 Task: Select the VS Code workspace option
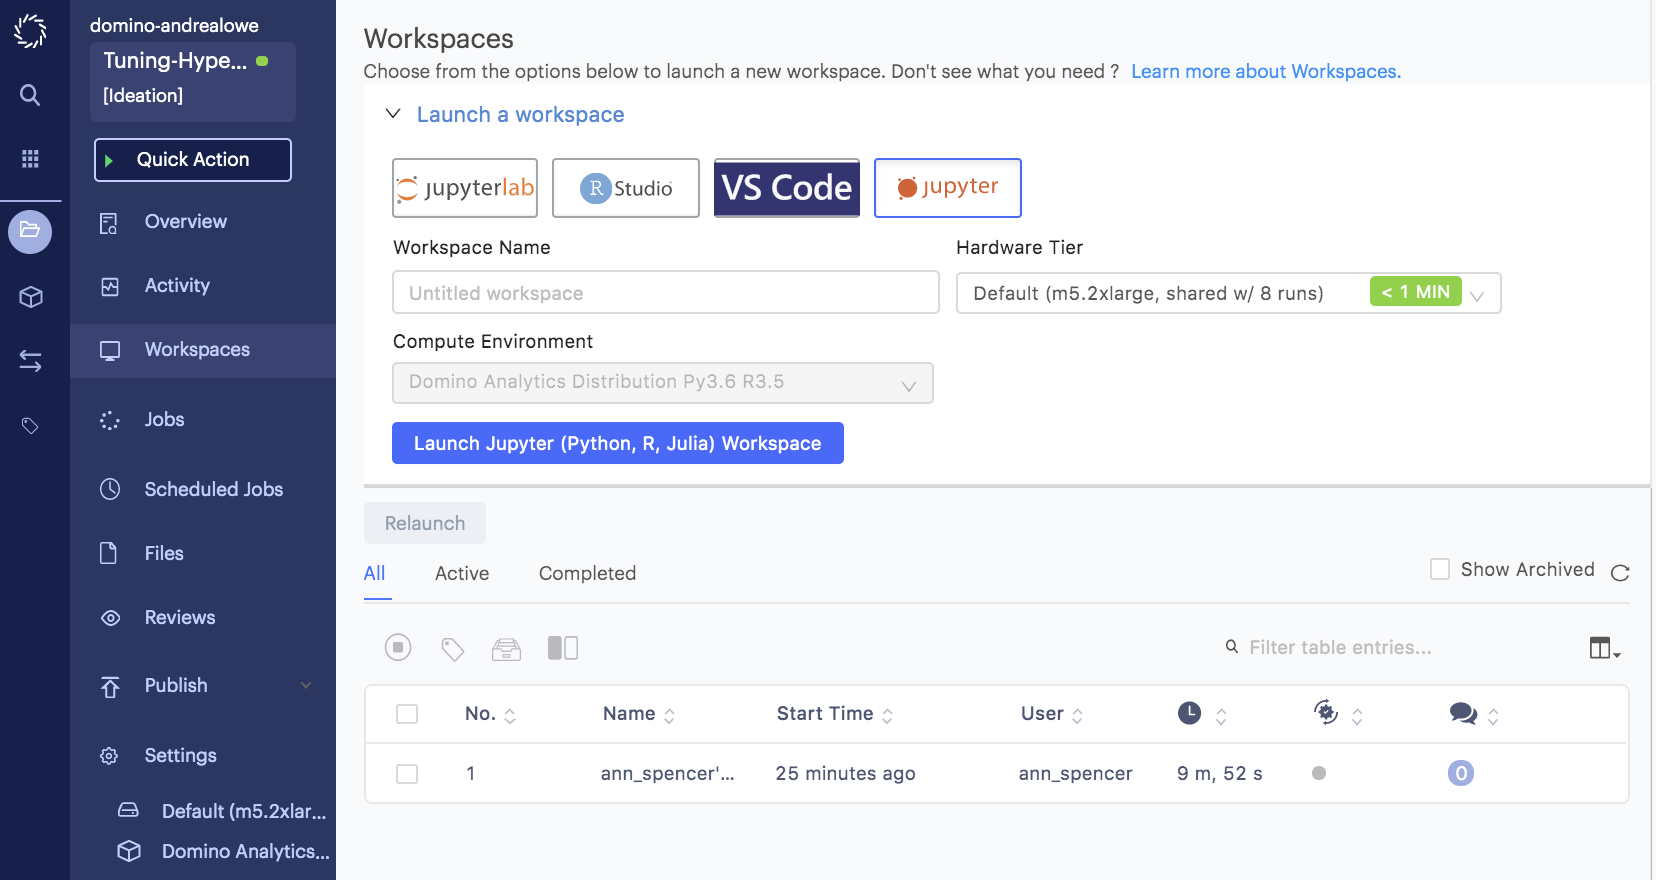[787, 188]
